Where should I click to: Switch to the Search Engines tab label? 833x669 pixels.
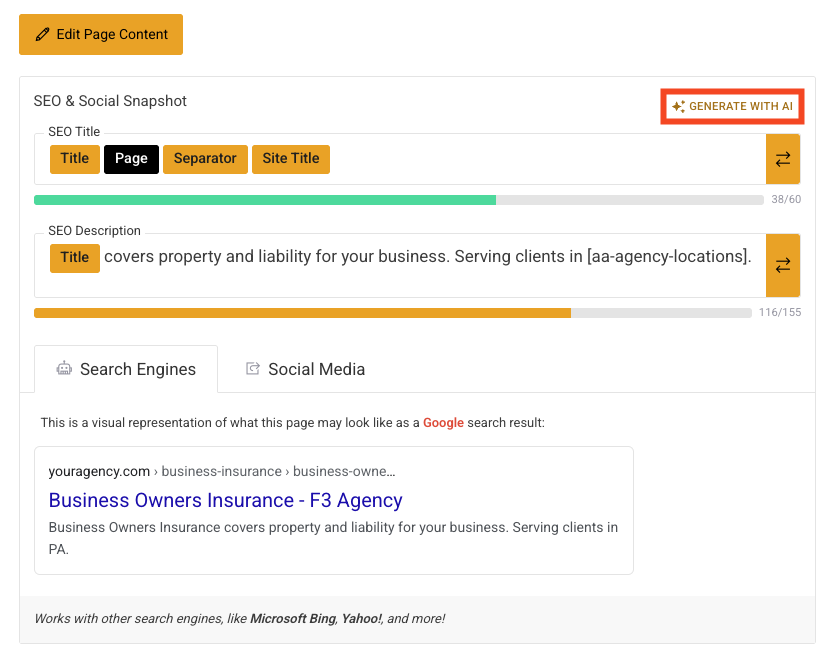pyautogui.click(x=138, y=370)
